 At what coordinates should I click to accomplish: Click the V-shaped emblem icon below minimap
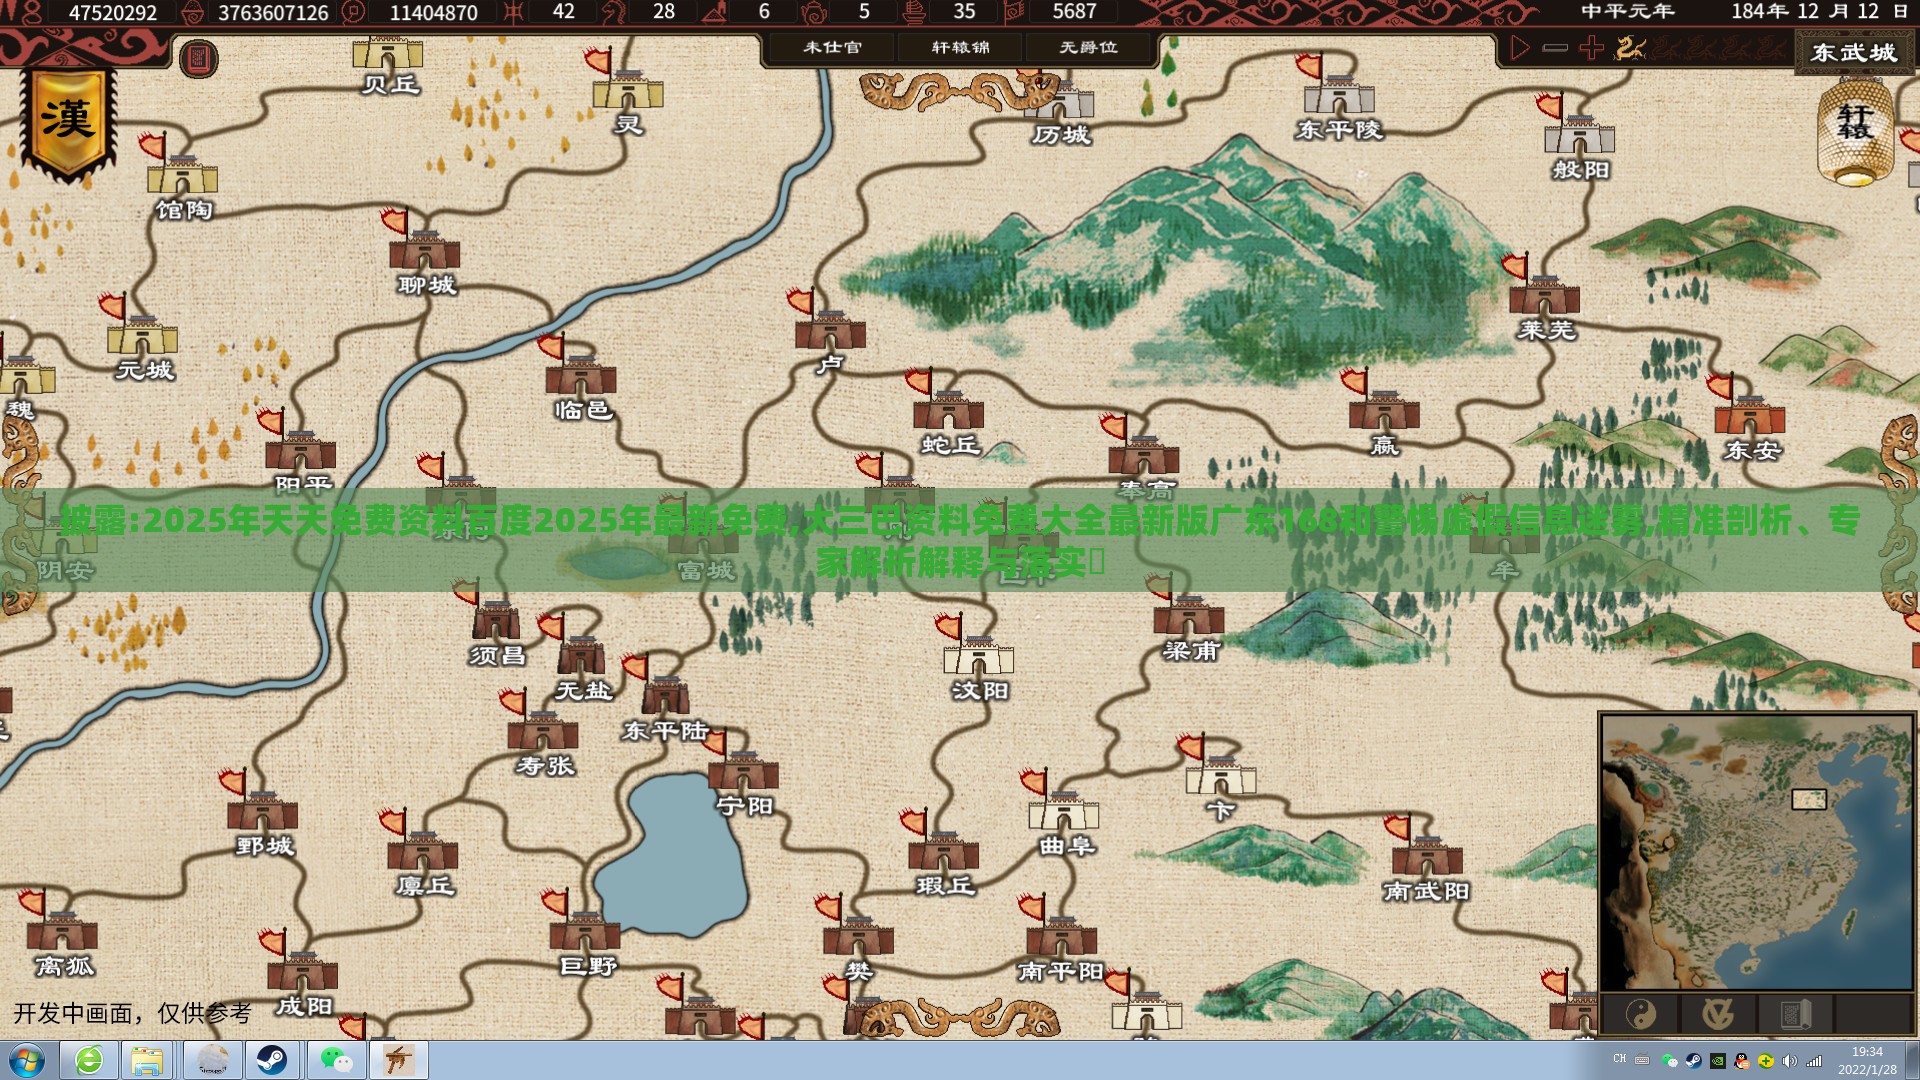point(1718,1015)
